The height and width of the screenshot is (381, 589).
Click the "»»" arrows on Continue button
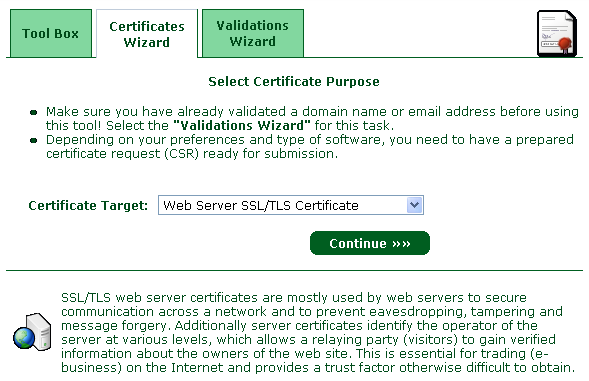401,244
